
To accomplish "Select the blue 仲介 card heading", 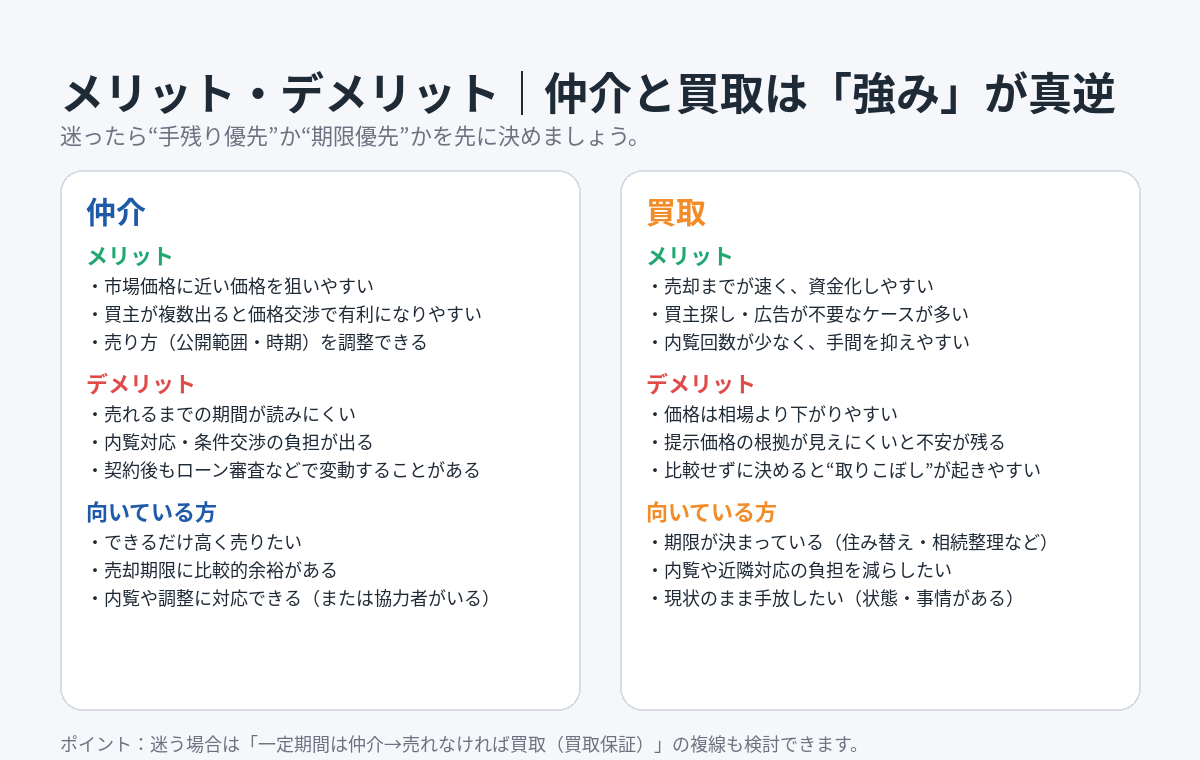I will pyautogui.click(x=116, y=212).
